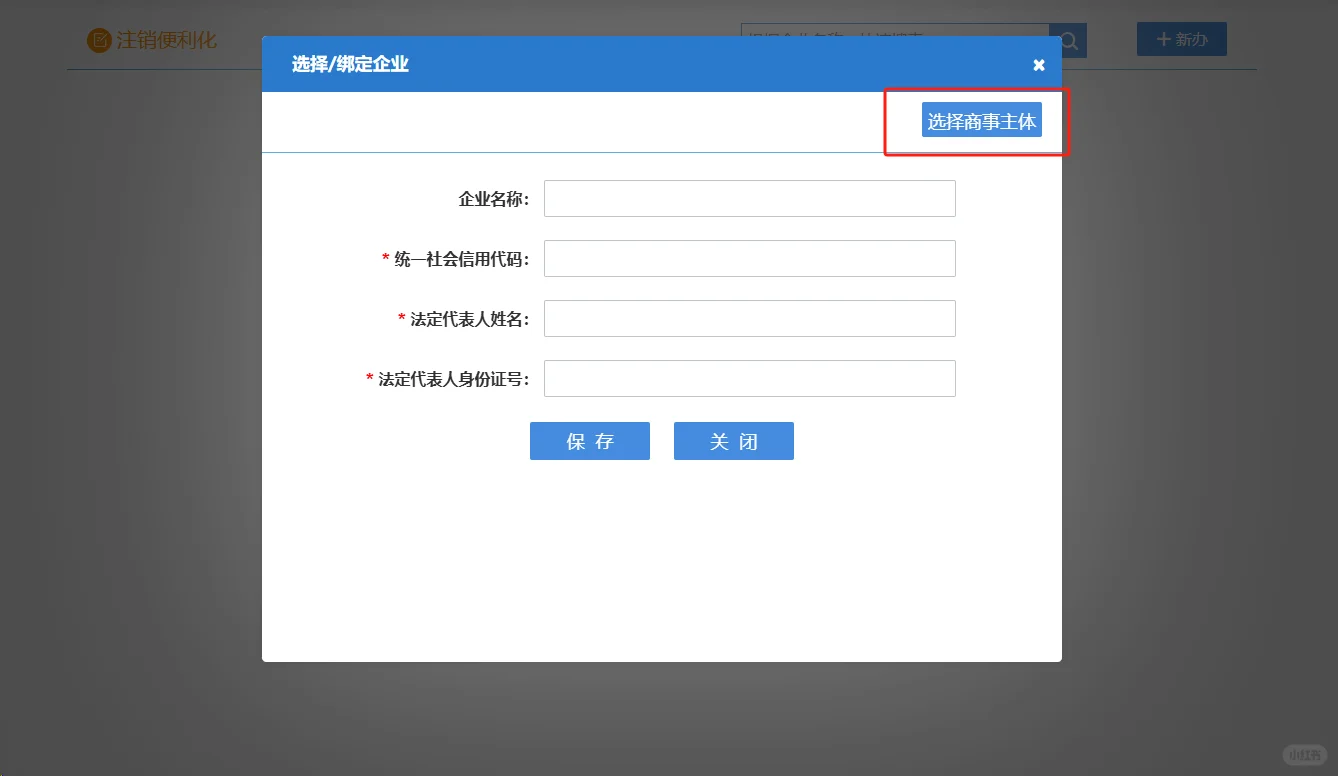Click the 企业名称 input field
This screenshot has height=776, width=1338.
pyautogui.click(x=749, y=198)
